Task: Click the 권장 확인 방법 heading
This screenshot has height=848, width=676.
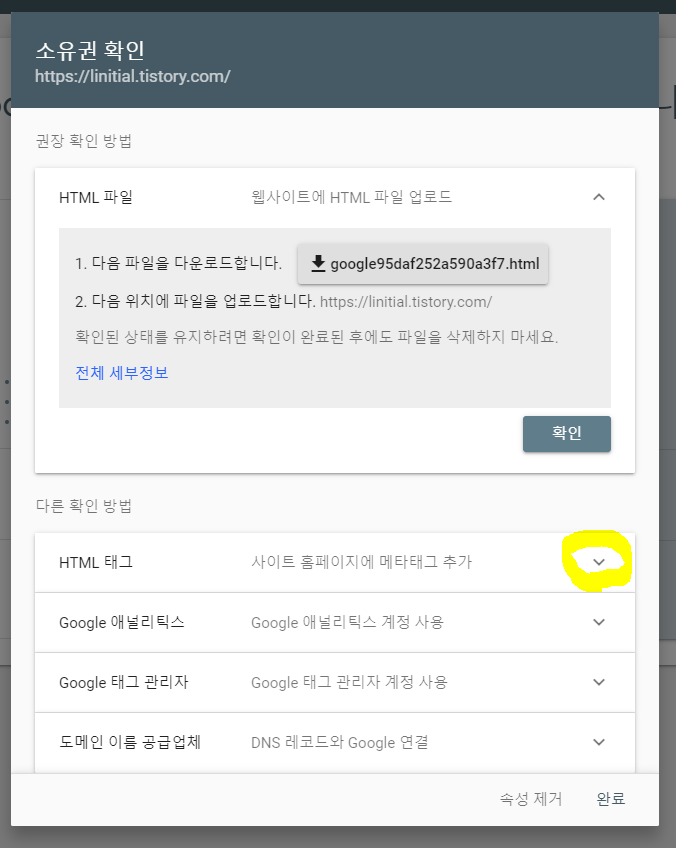Action: pyautogui.click(x=84, y=141)
